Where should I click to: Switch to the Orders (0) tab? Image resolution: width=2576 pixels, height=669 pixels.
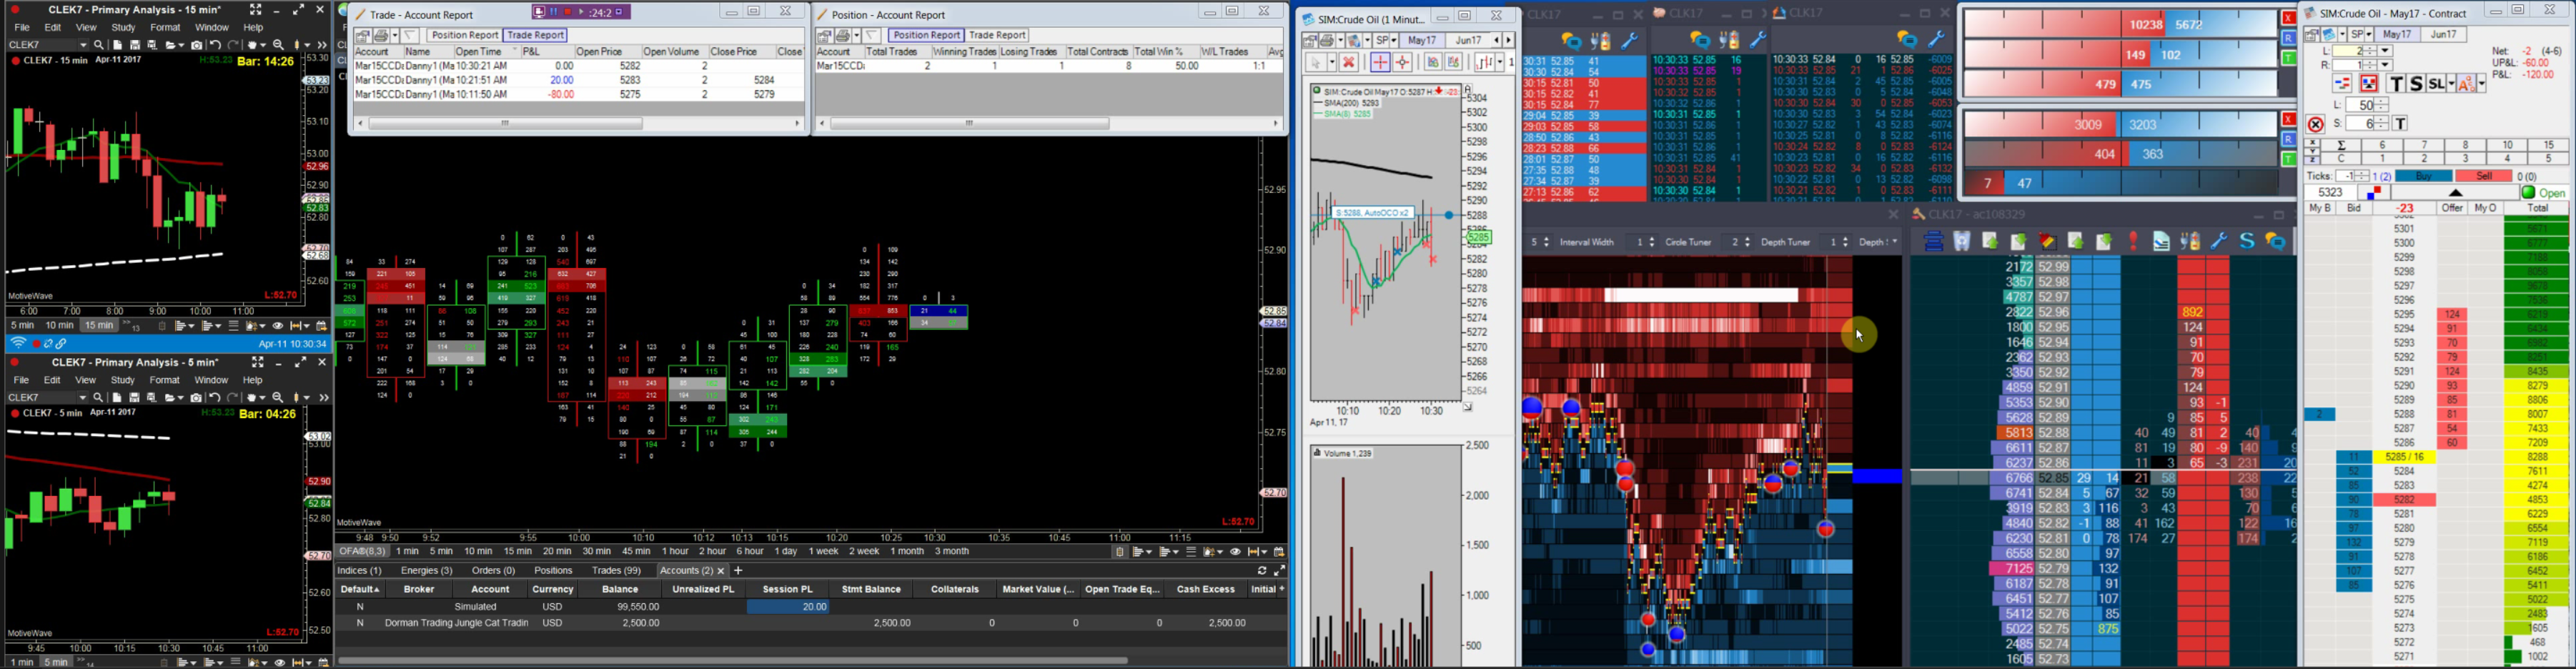[493, 571]
